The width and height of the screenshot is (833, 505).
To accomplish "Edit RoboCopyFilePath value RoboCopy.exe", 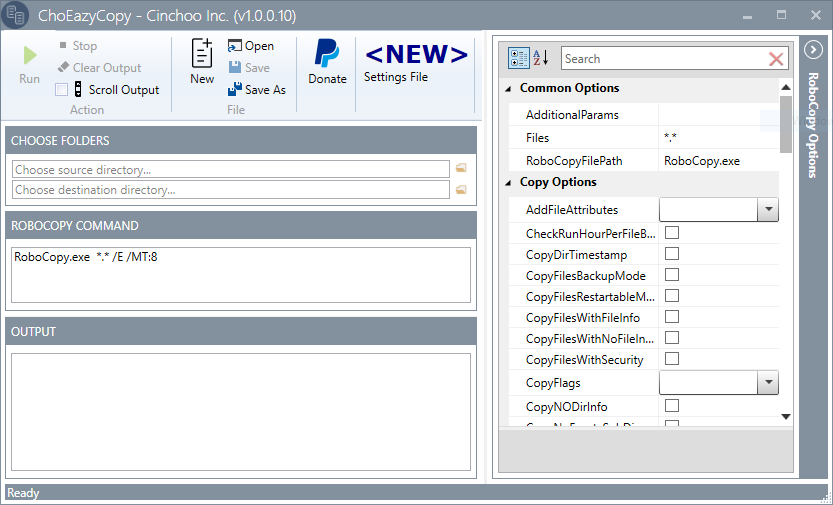I will [x=719, y=160].
